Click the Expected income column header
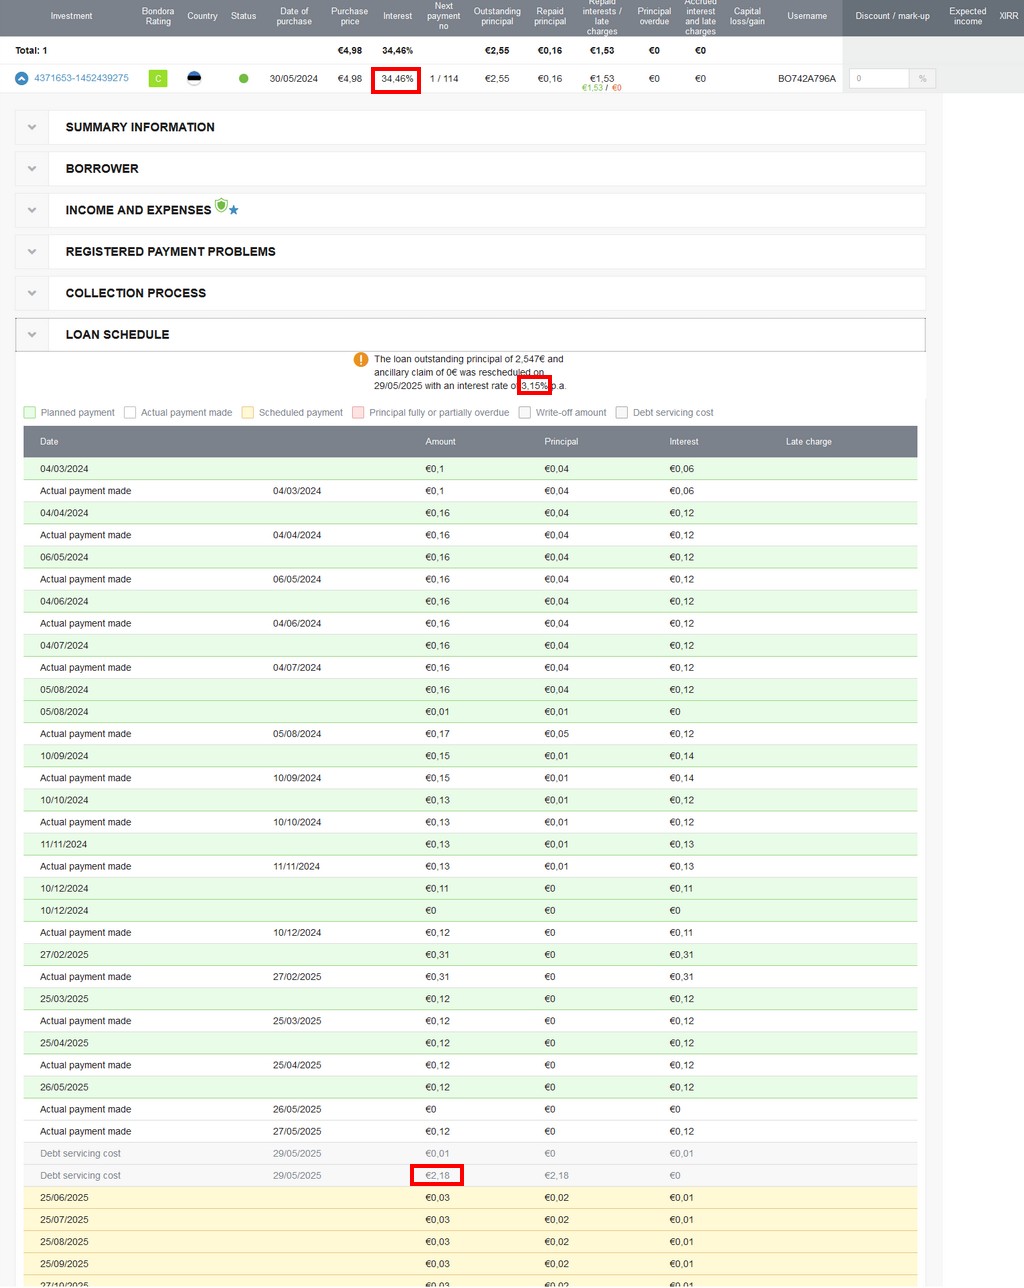This screenshot has width=1024, height=1288. [968, 16]
